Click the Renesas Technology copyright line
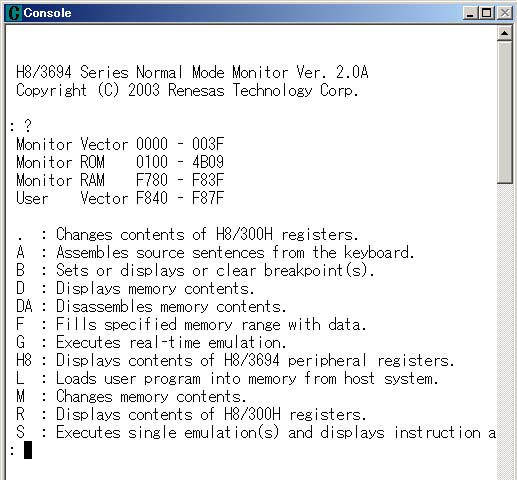 click(187, 90)
